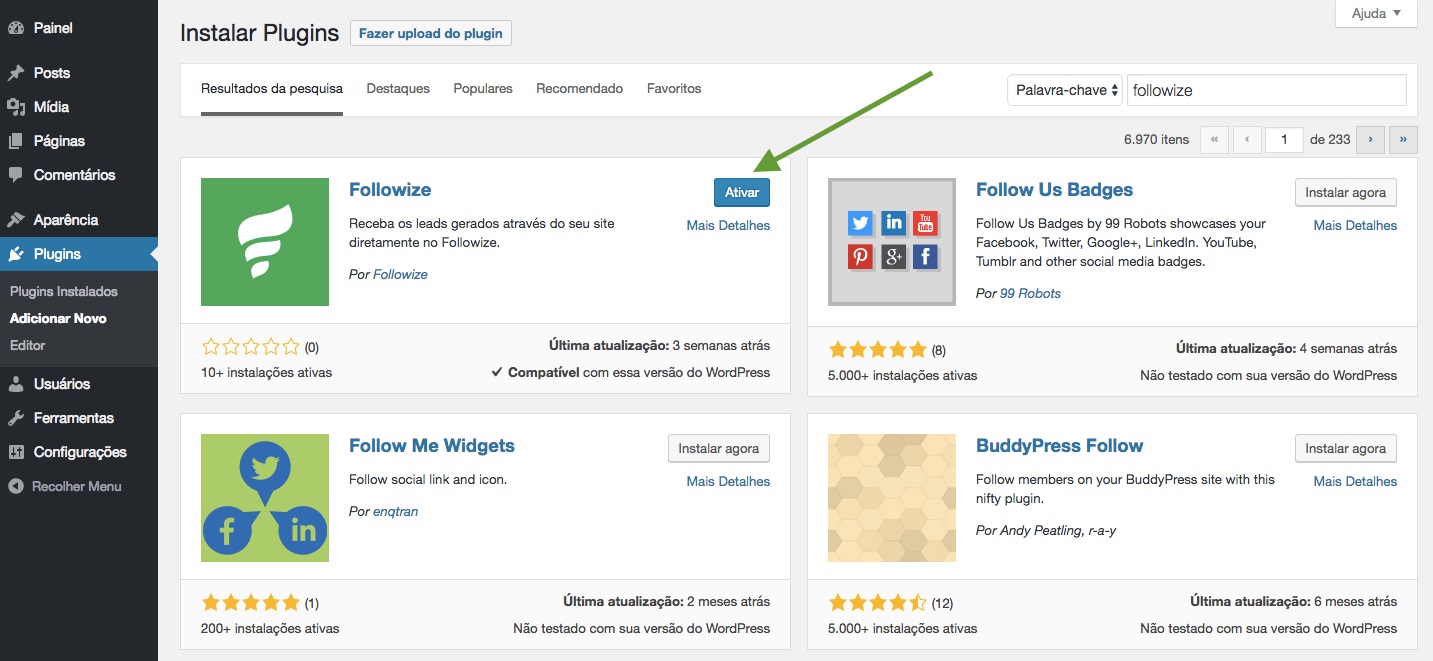Image resolution: width=1433 pixels, height=661 pixels.
Task: Open the Follow Me Widgets title link
Action: pyautogui.click(x=432, y=446)
